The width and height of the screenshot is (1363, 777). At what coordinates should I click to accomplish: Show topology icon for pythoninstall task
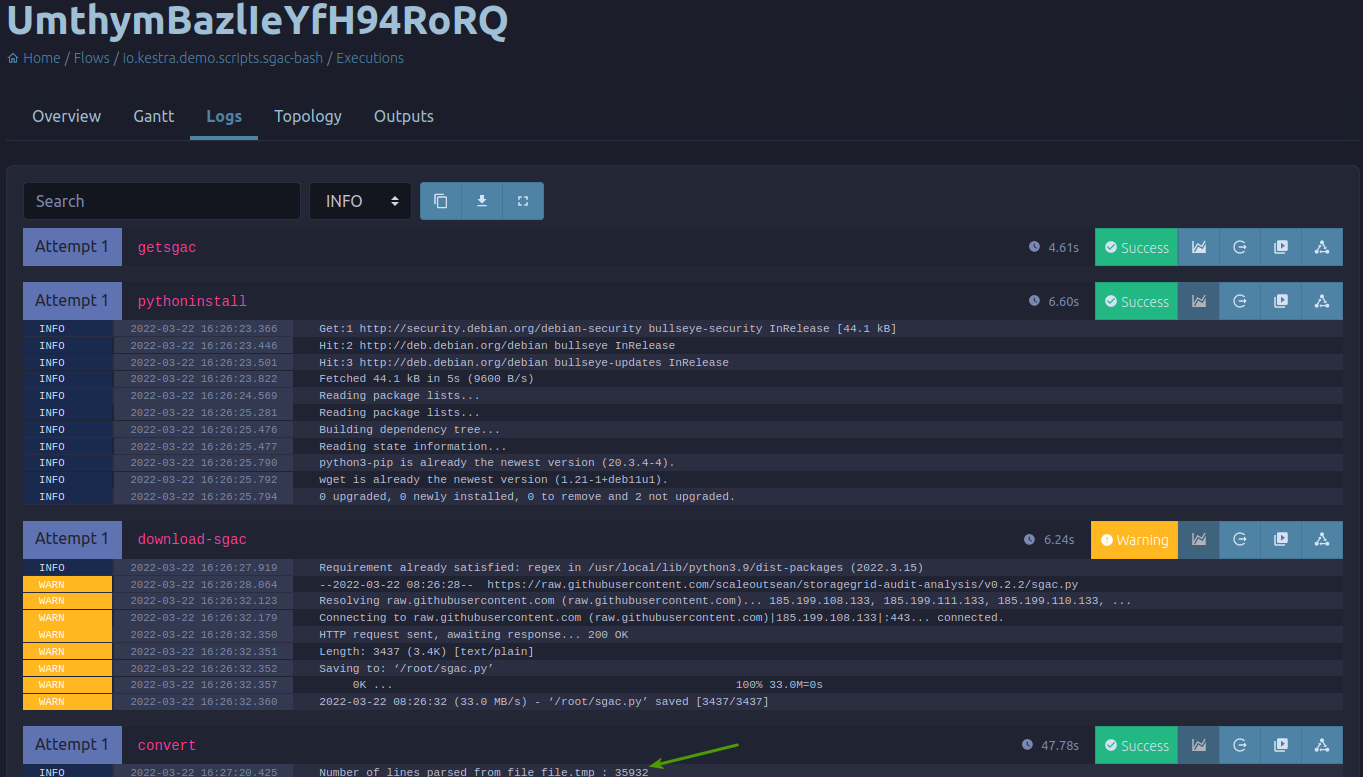tap(1322, 301)
